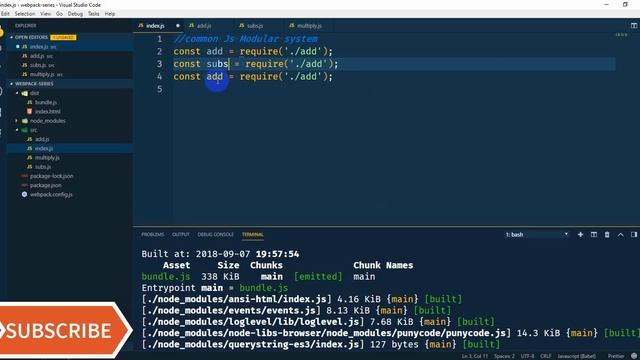Click the CRLF line ending status entry
Viewport: 640px width, 360px height.
(546, 356)
